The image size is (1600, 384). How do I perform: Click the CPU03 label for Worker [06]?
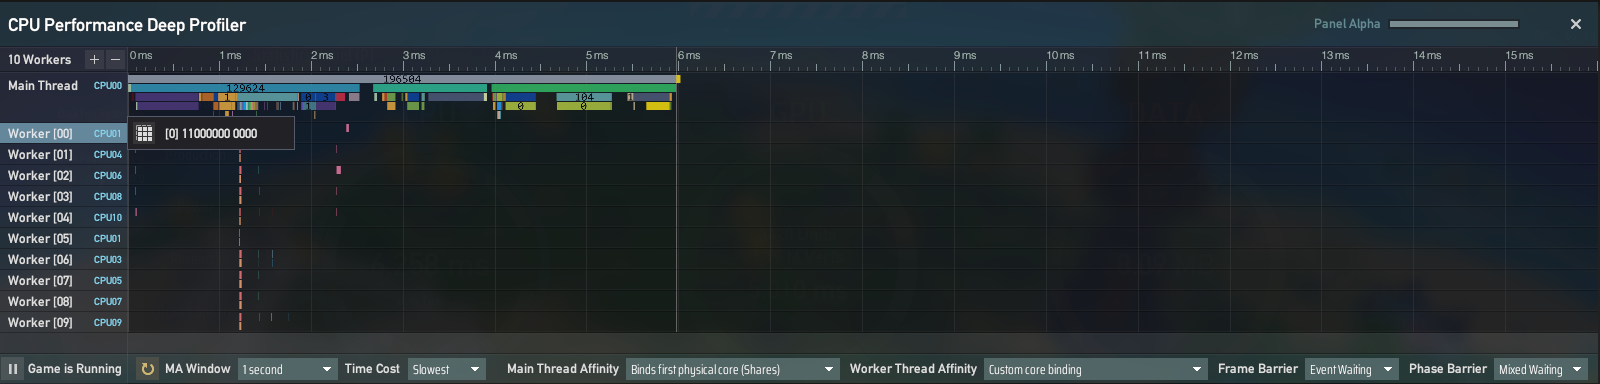click(108, 260)
